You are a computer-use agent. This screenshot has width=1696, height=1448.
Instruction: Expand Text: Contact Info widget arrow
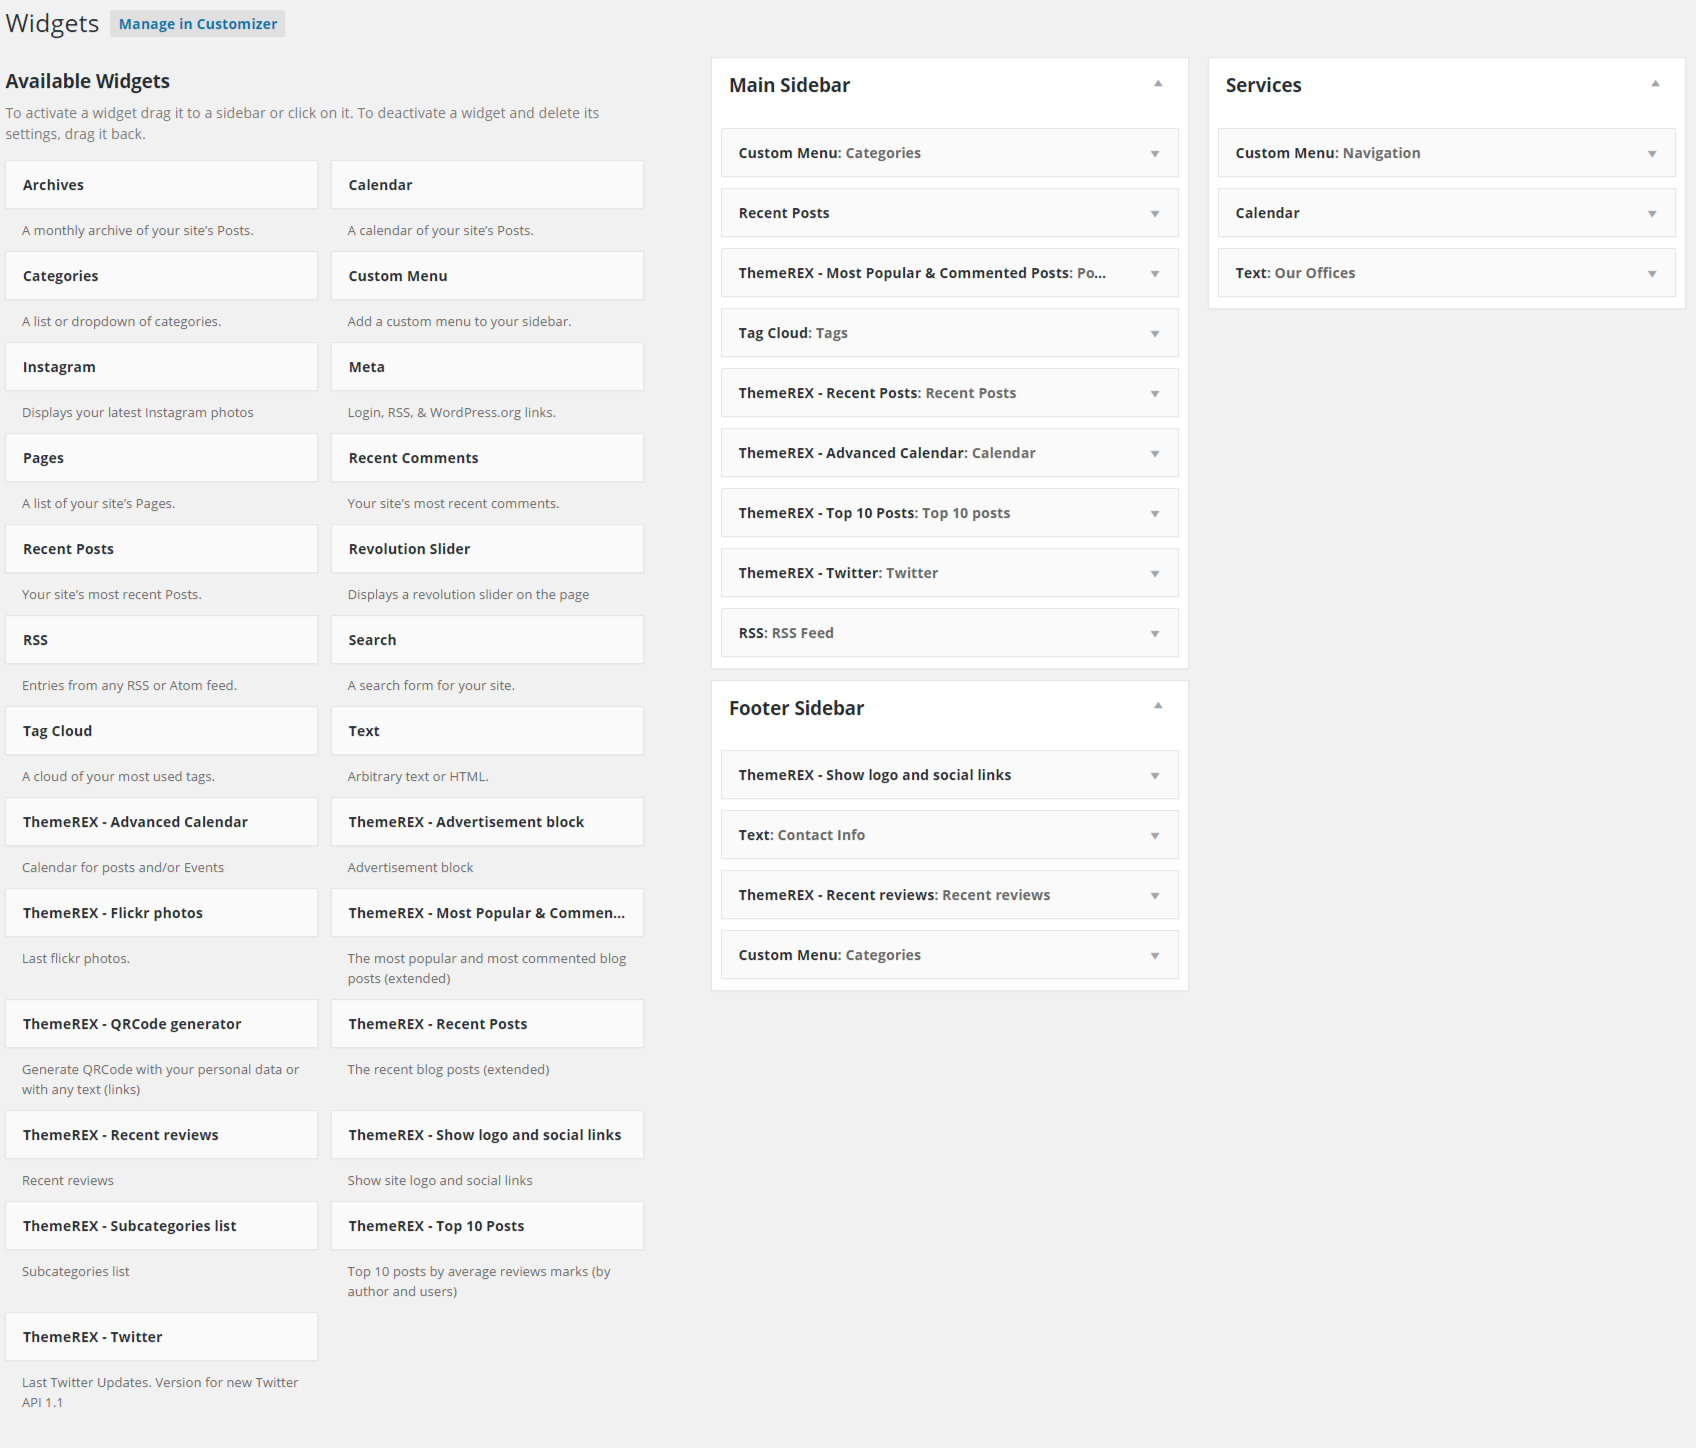(x=1154, y=836)
